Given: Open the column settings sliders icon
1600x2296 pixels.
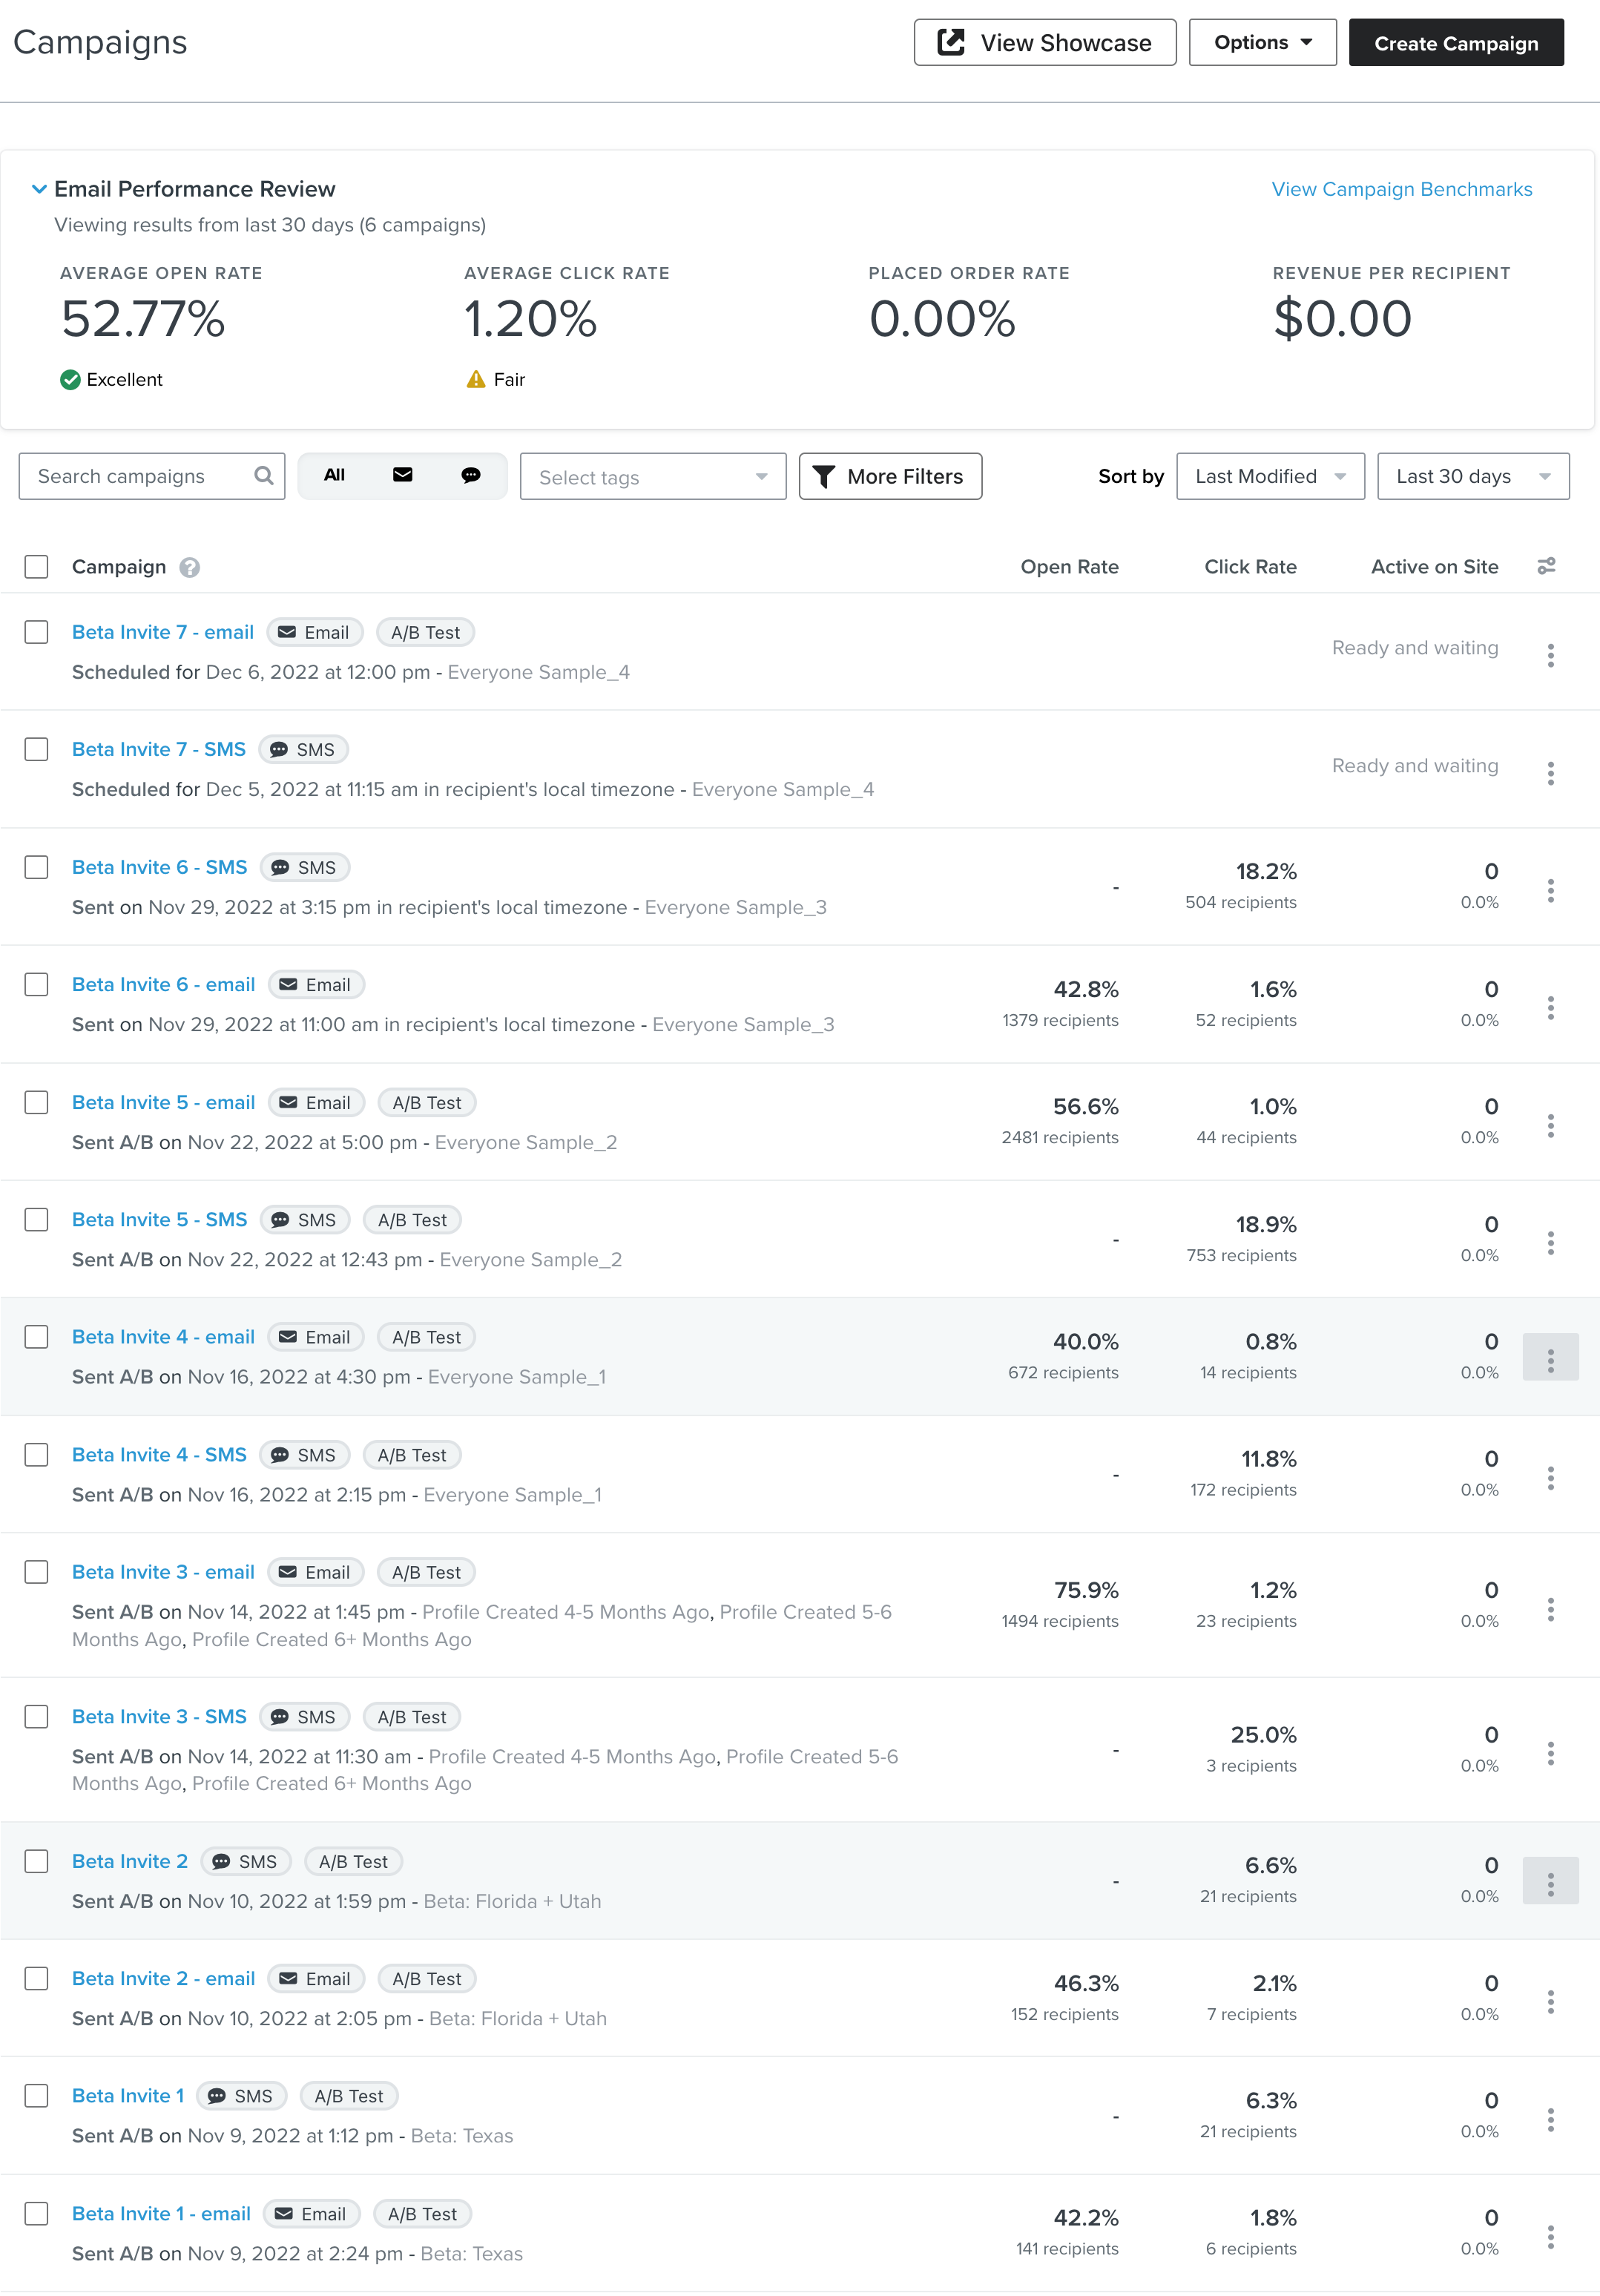Looking at the screenshot, I should 1546,566.
